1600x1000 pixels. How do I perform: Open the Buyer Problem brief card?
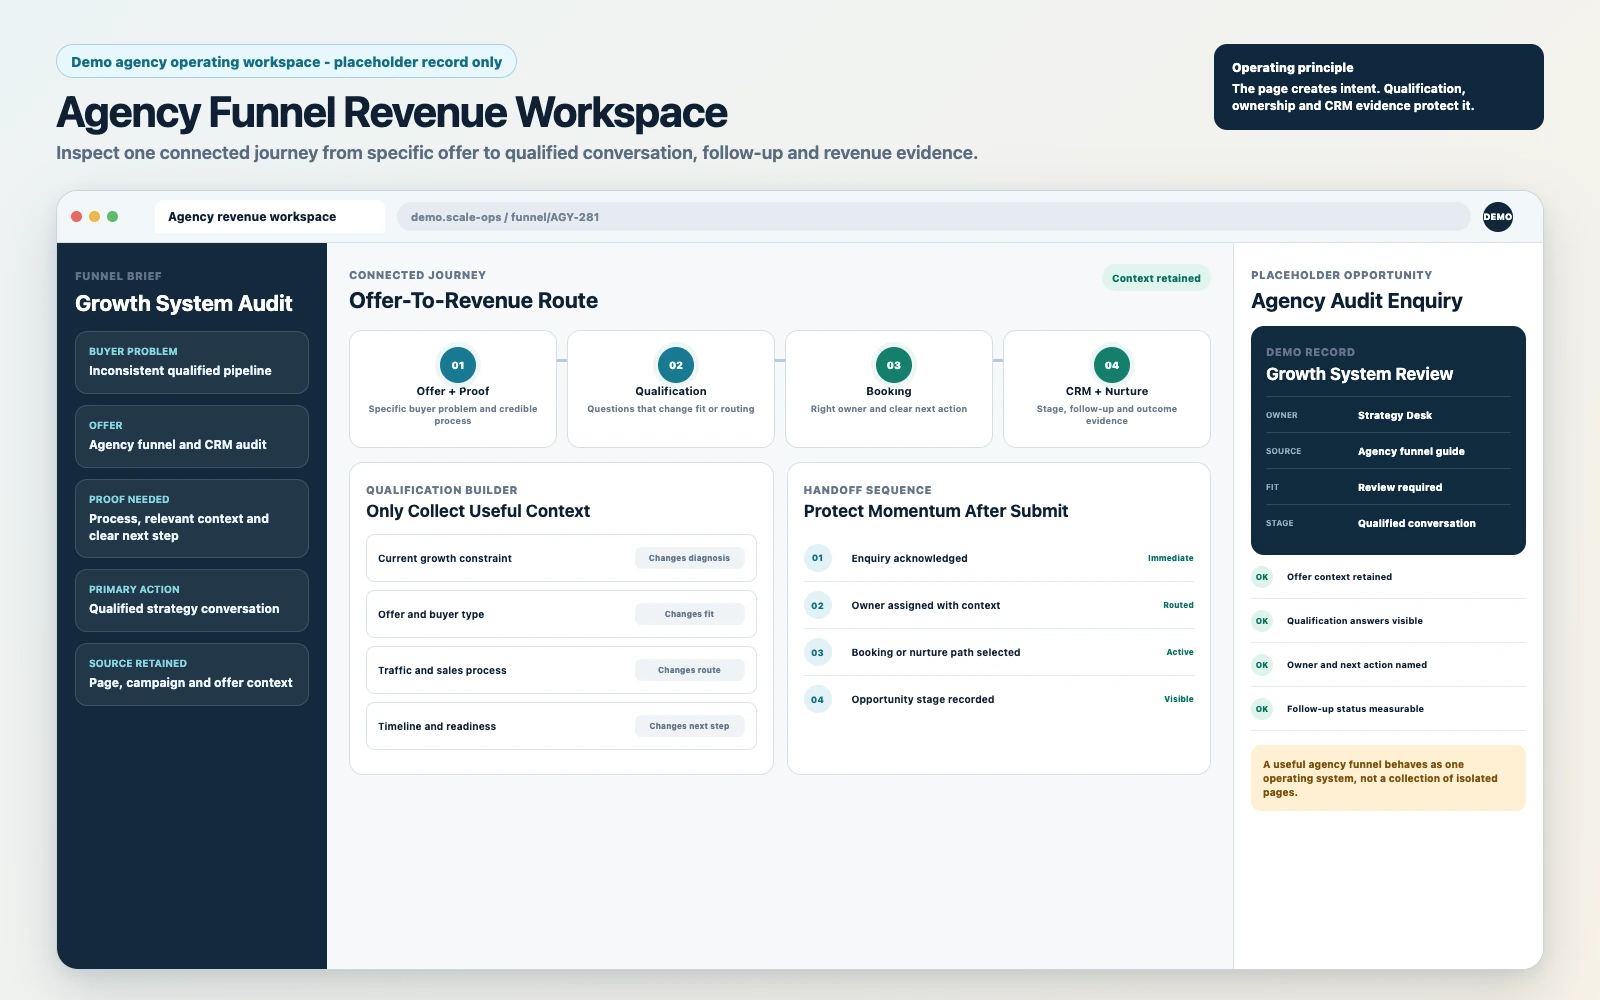point(192,362)
